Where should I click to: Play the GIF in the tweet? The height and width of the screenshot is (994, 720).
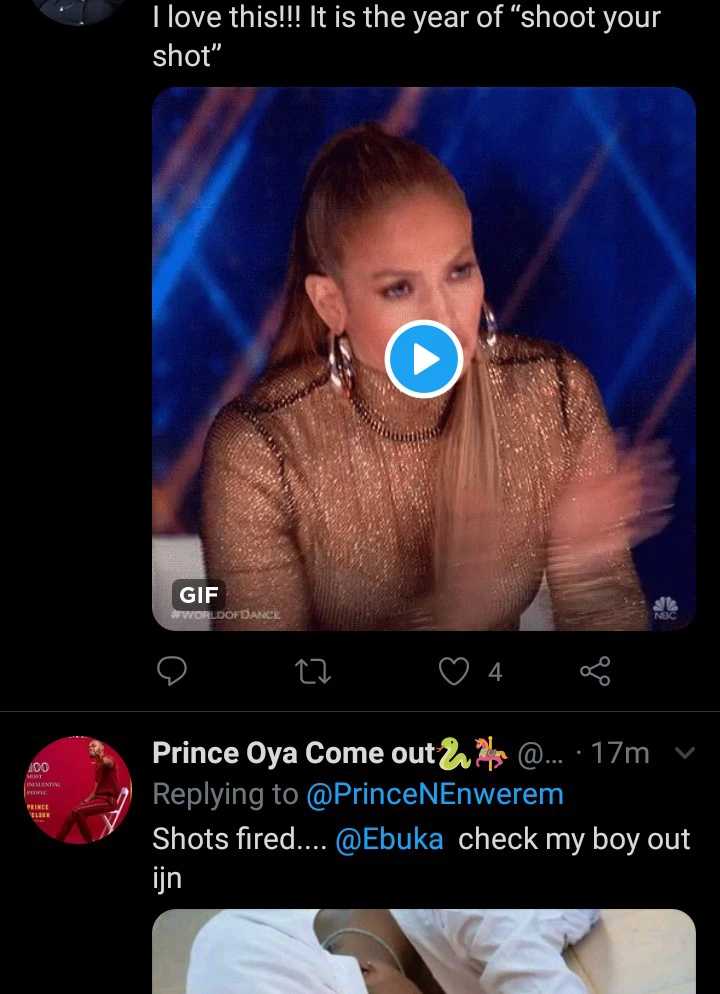[423, 359]
